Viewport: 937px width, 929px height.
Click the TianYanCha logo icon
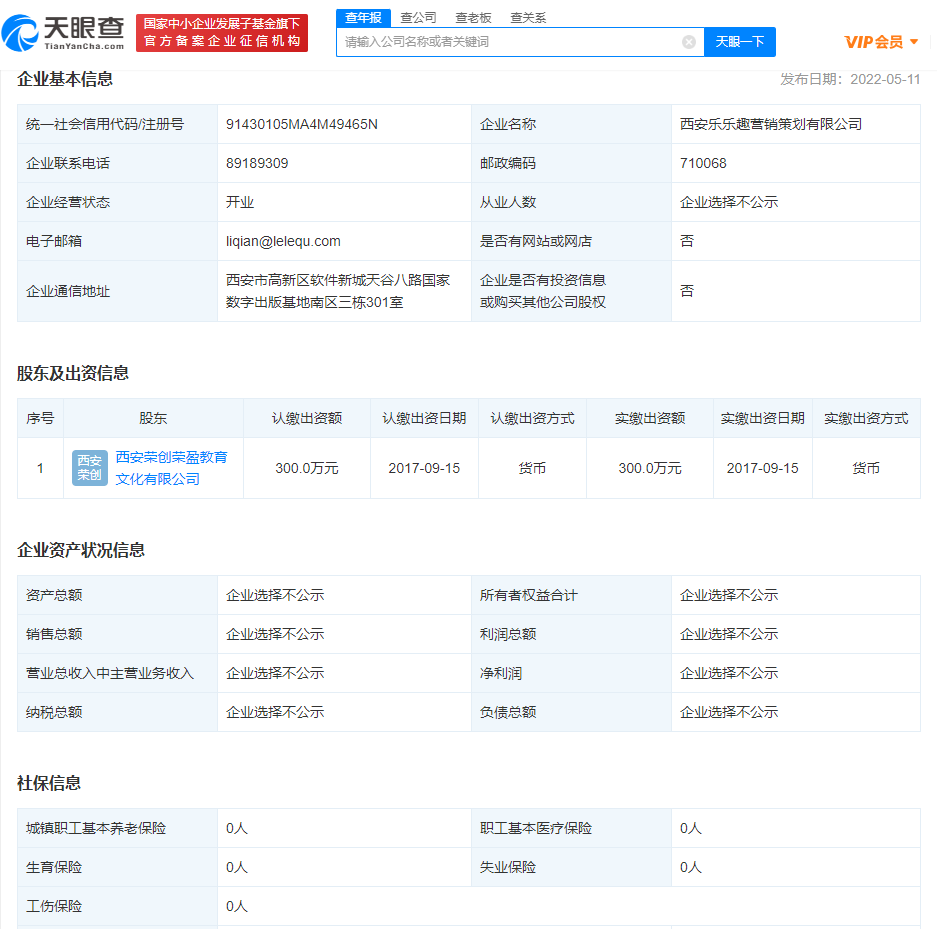pyautogui.click(x=20, y=34)
